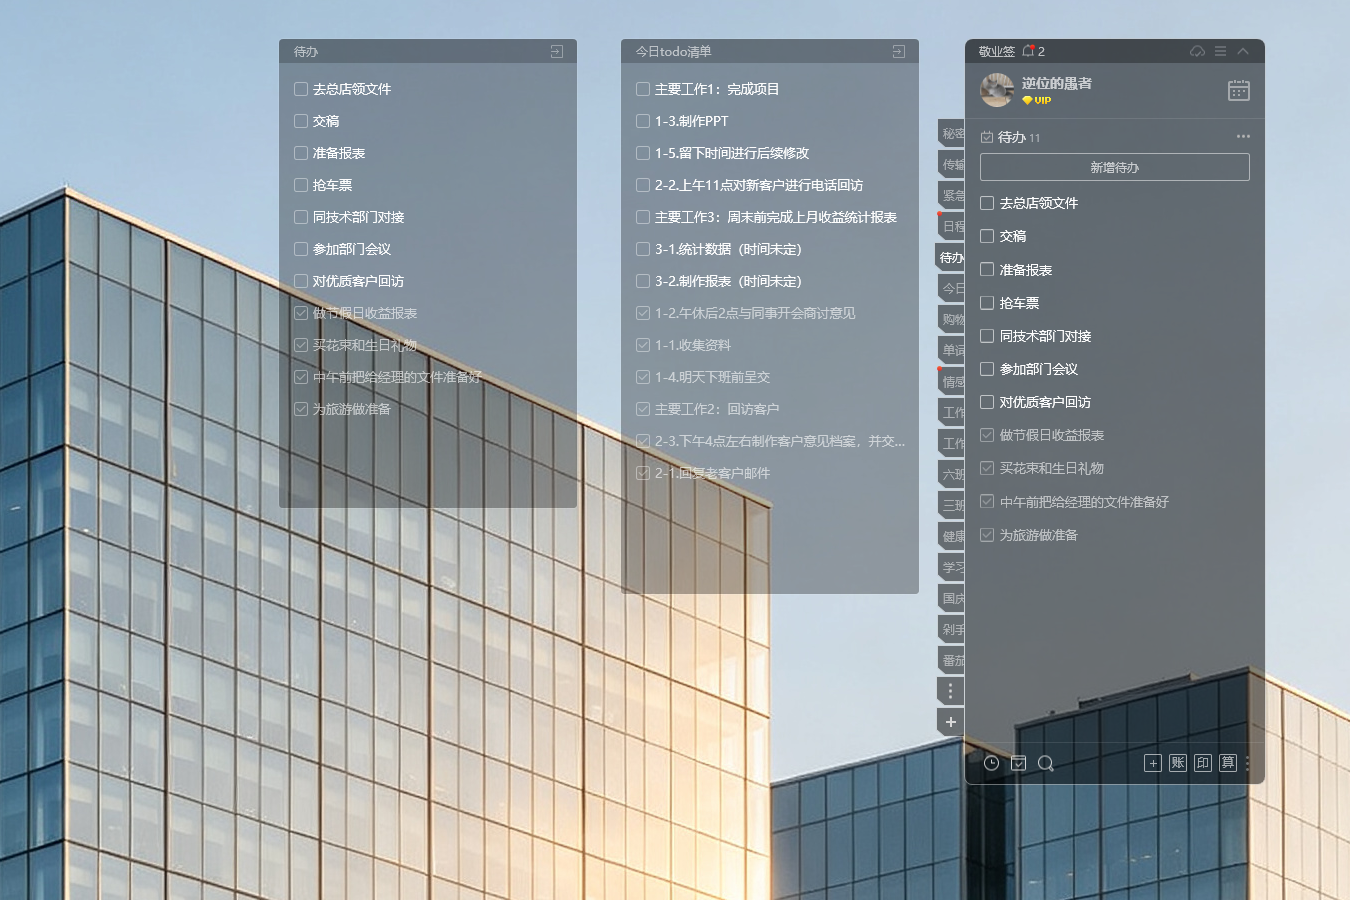Switch to the 健康 sidebar tab
Image resolution: width=1350 pixels, height=900 pixels.
(x=951, y=536)
